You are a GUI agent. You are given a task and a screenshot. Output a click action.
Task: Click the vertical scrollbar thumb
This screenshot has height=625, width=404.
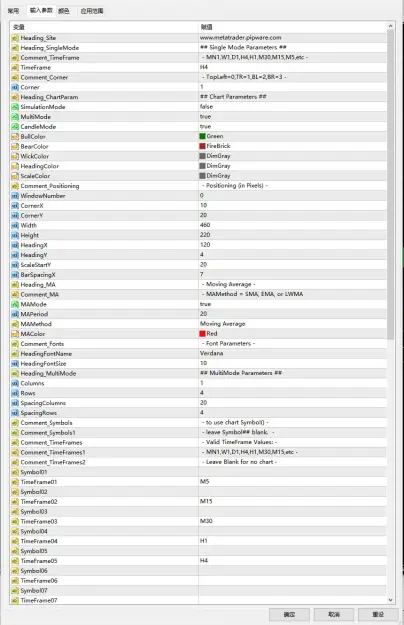[x=390, y=185]
